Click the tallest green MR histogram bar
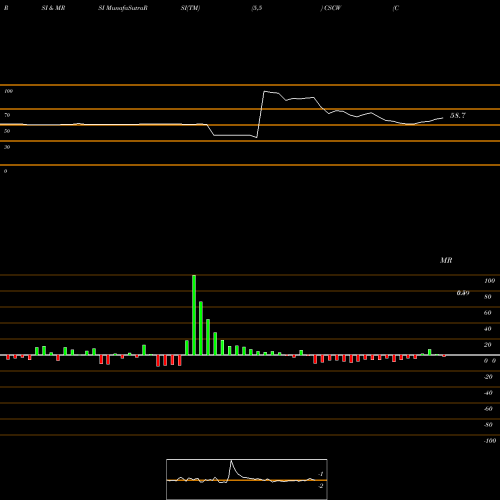Image resolution: width=500 pixels, height=500 pixels. 194,315
